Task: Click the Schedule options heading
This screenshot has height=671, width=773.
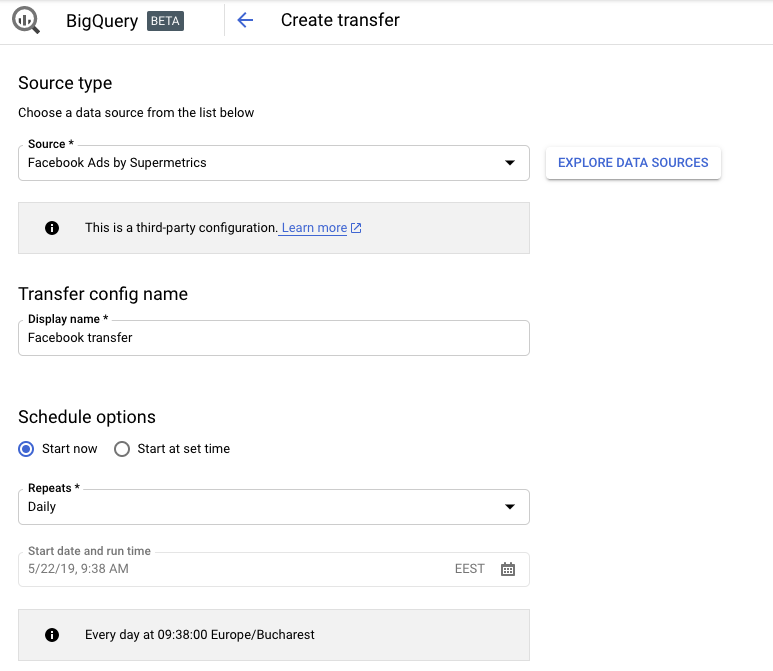Action: (x=87, y=417)
